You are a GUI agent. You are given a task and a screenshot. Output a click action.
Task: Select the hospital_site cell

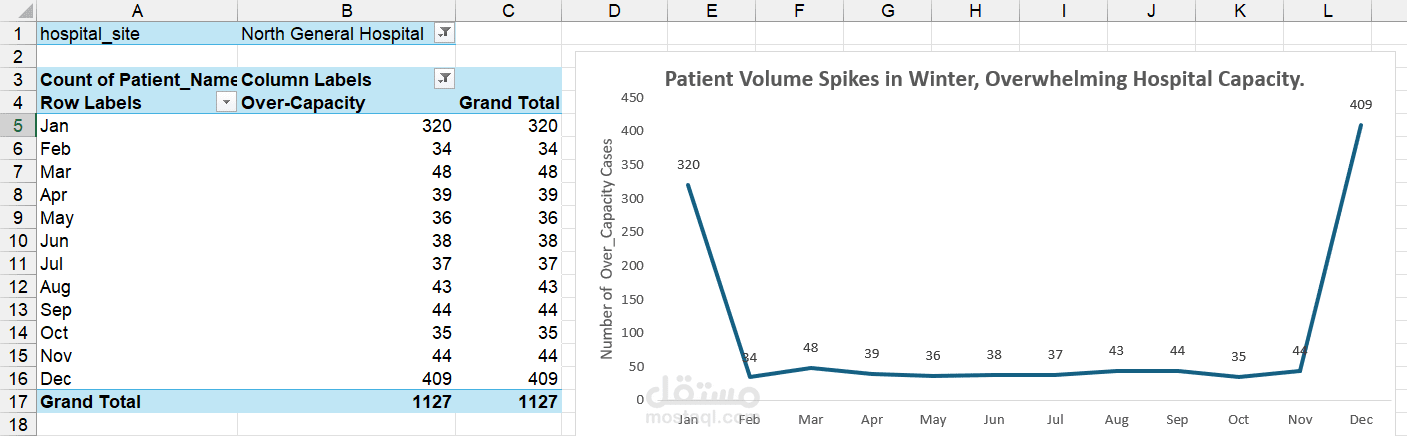pyautogui.click(x=136, y=33)
